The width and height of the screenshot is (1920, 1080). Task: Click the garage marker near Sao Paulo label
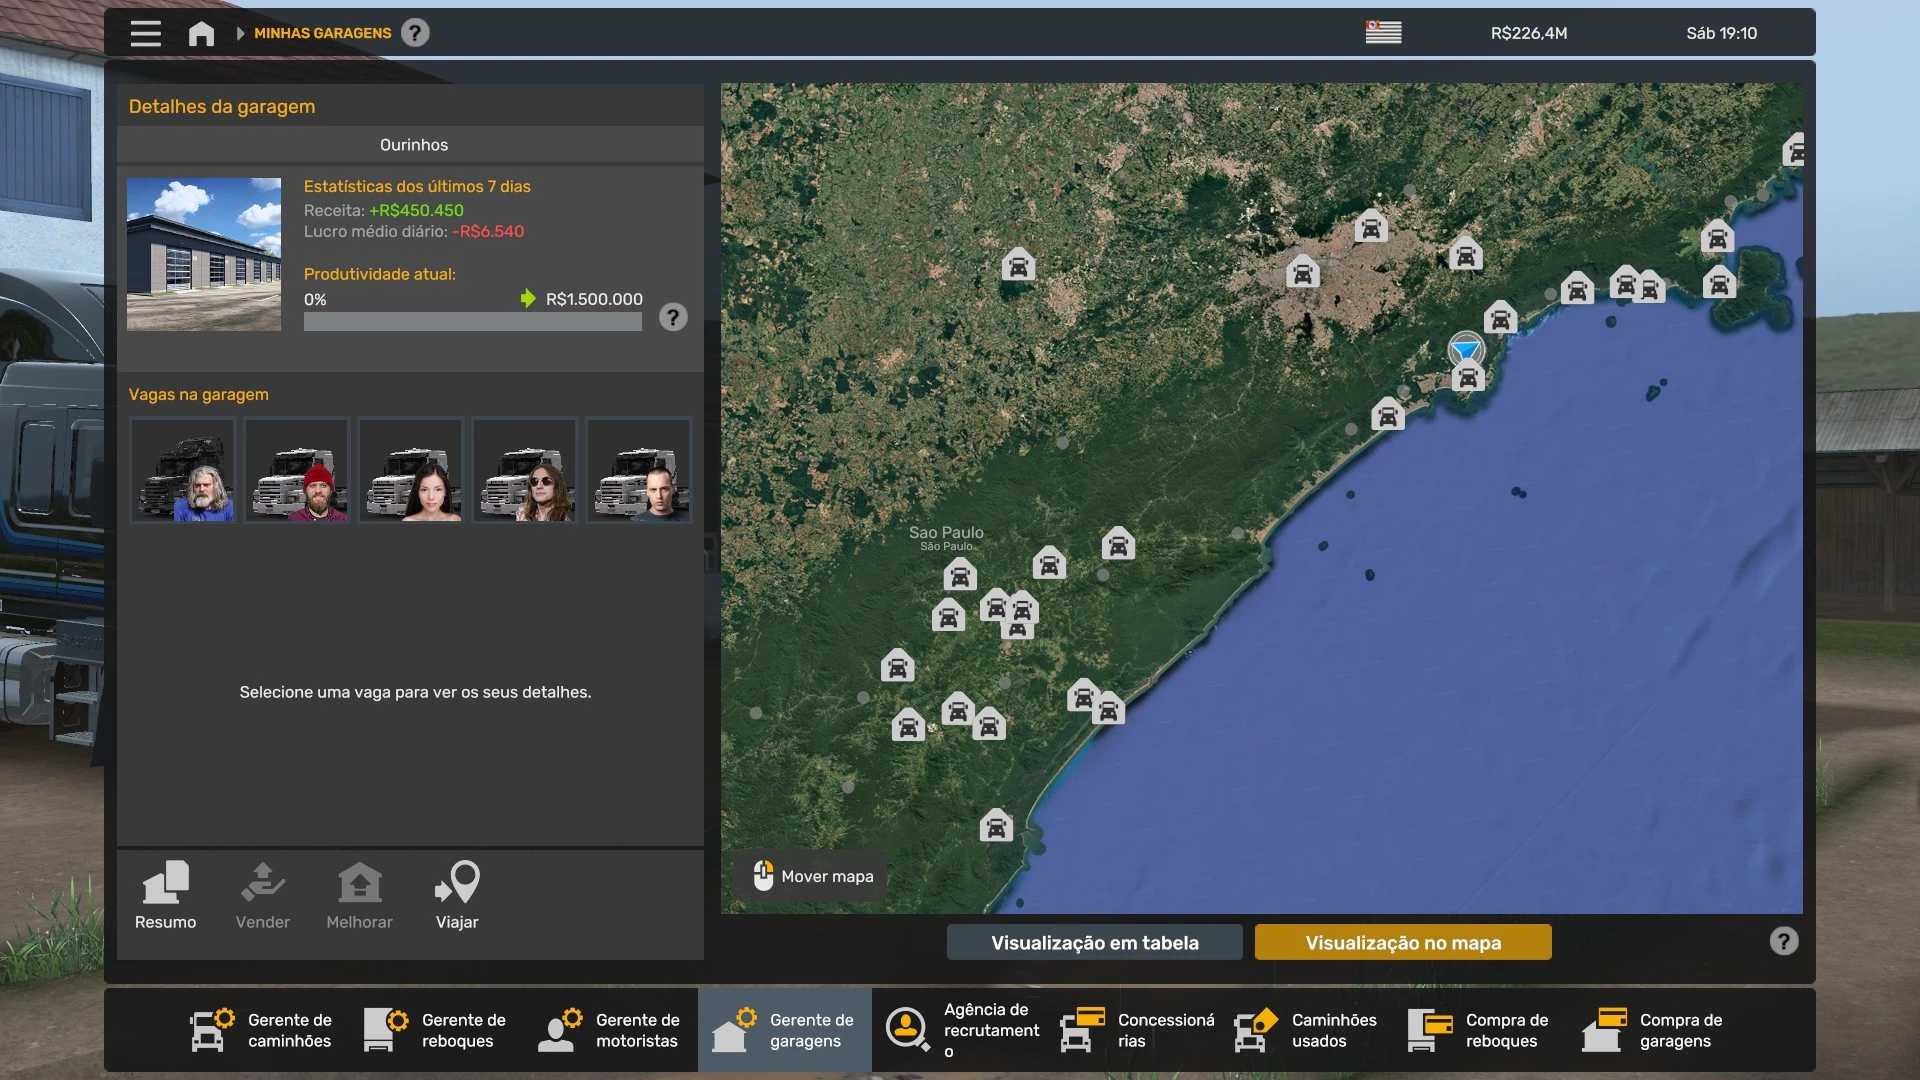pyautogui.click(x=959, y=575)
